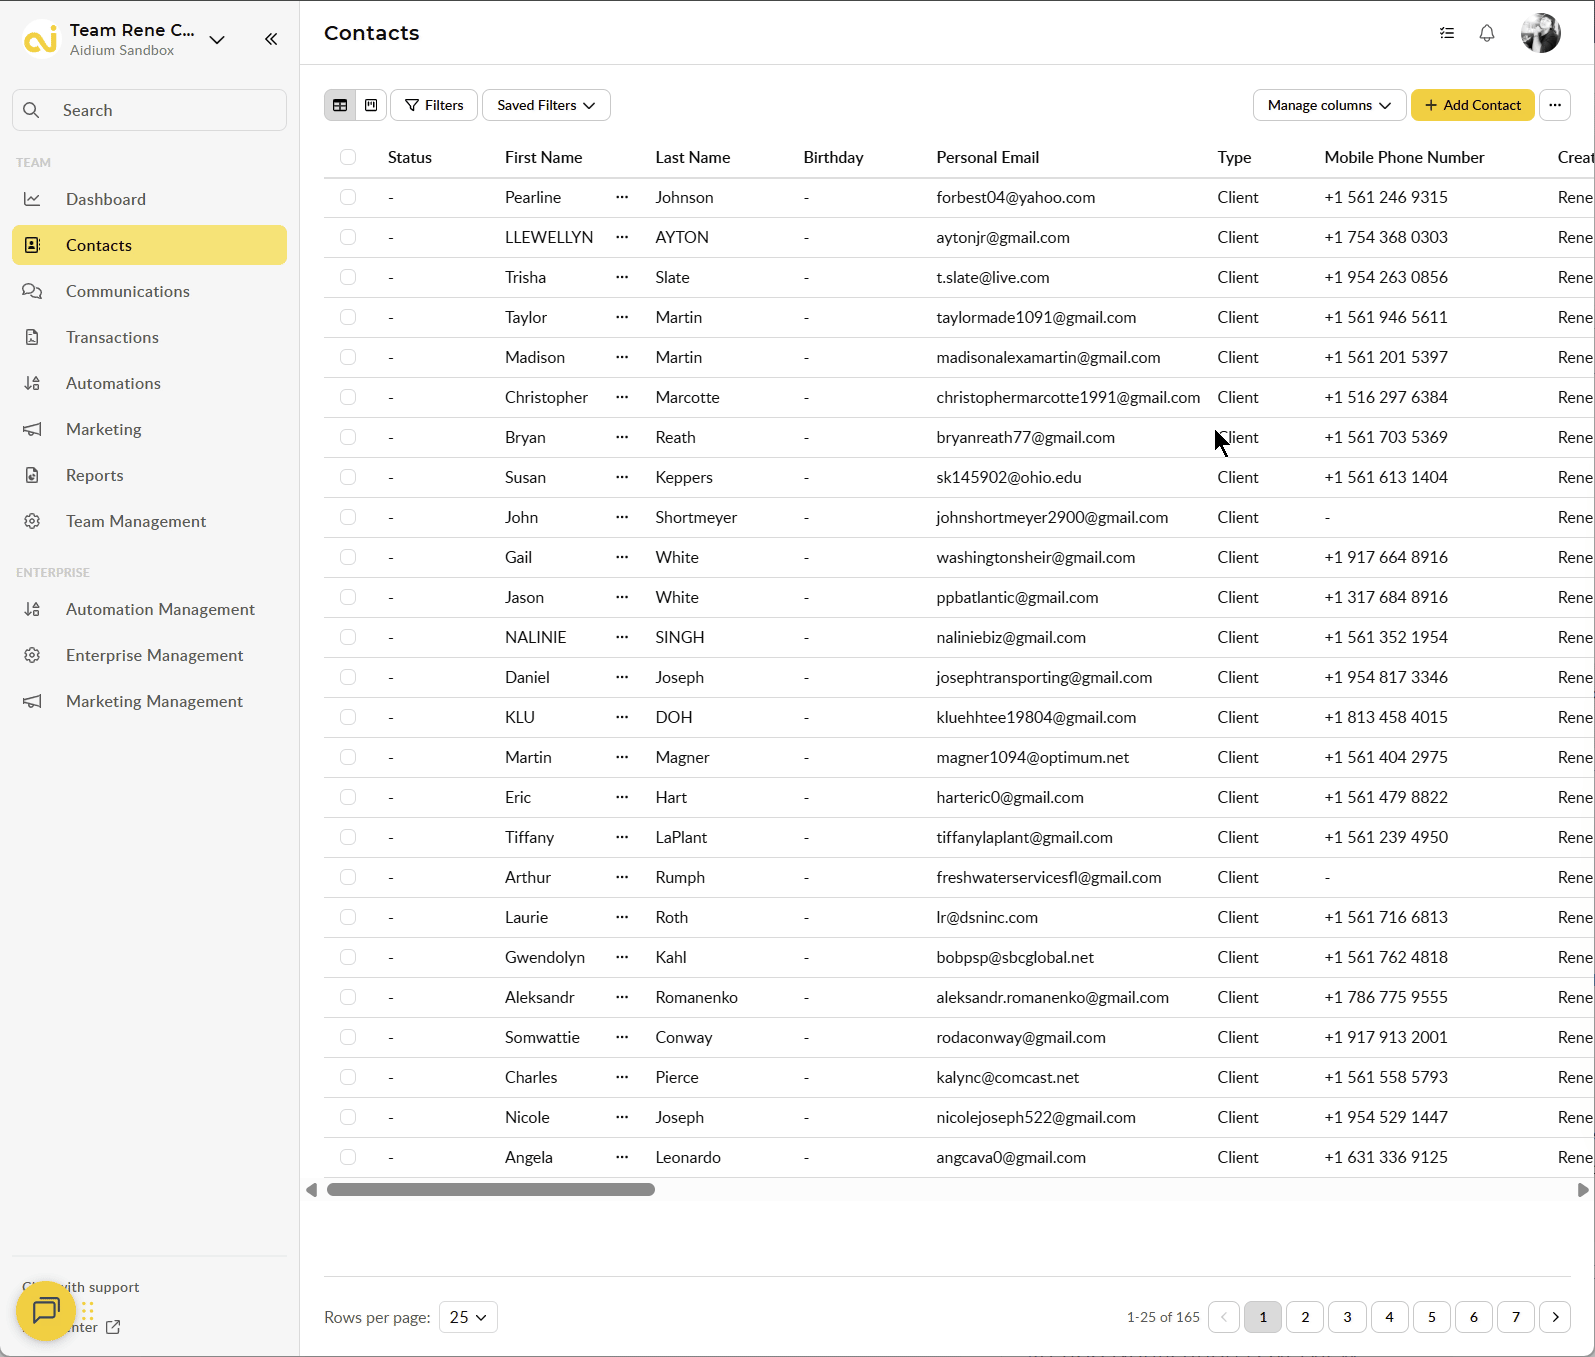Select all contacts with header checkbox
The width and height of the screenshot is (1595, 1357).
coord(348,157)
